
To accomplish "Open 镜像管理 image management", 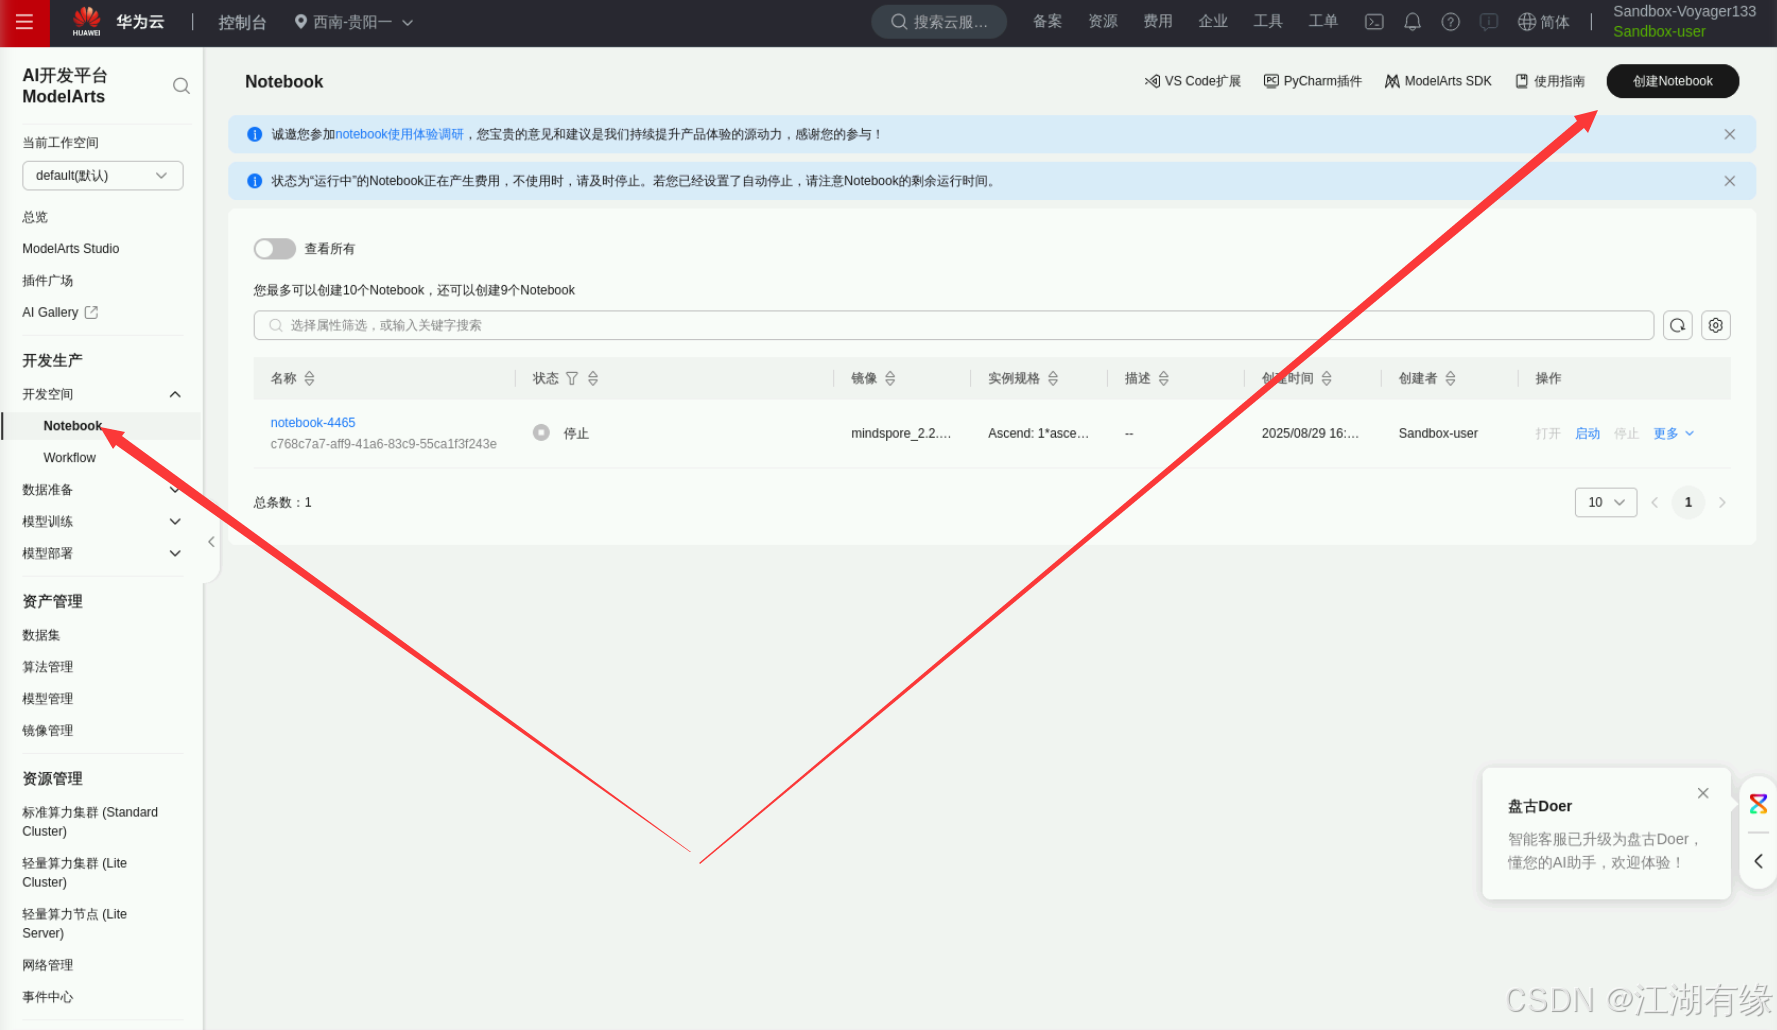I will tap(47, 731).
